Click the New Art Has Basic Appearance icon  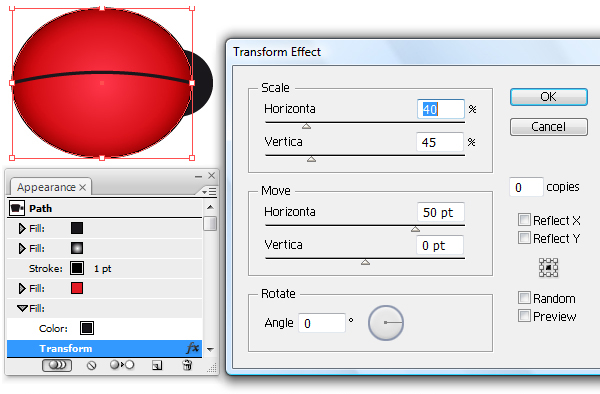(57, 365)
